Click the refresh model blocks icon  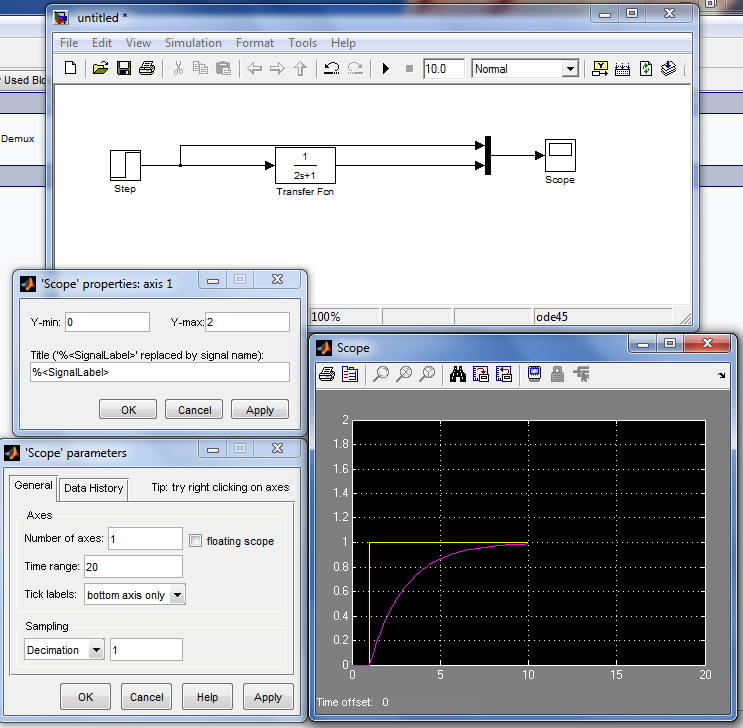(x=645, y=69)
